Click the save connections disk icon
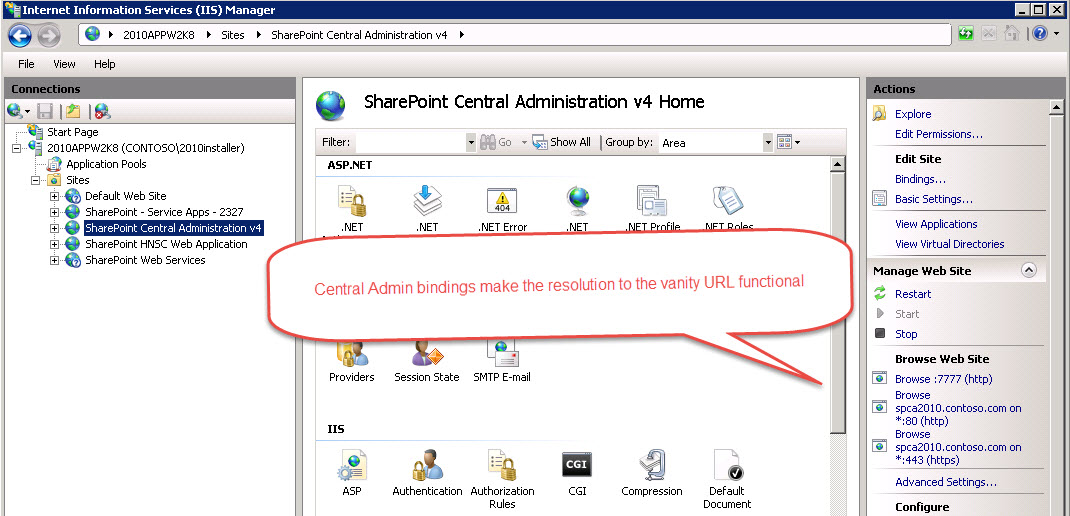The height and width of the screenshot is (516, 1070). click(x=45, y=111)
